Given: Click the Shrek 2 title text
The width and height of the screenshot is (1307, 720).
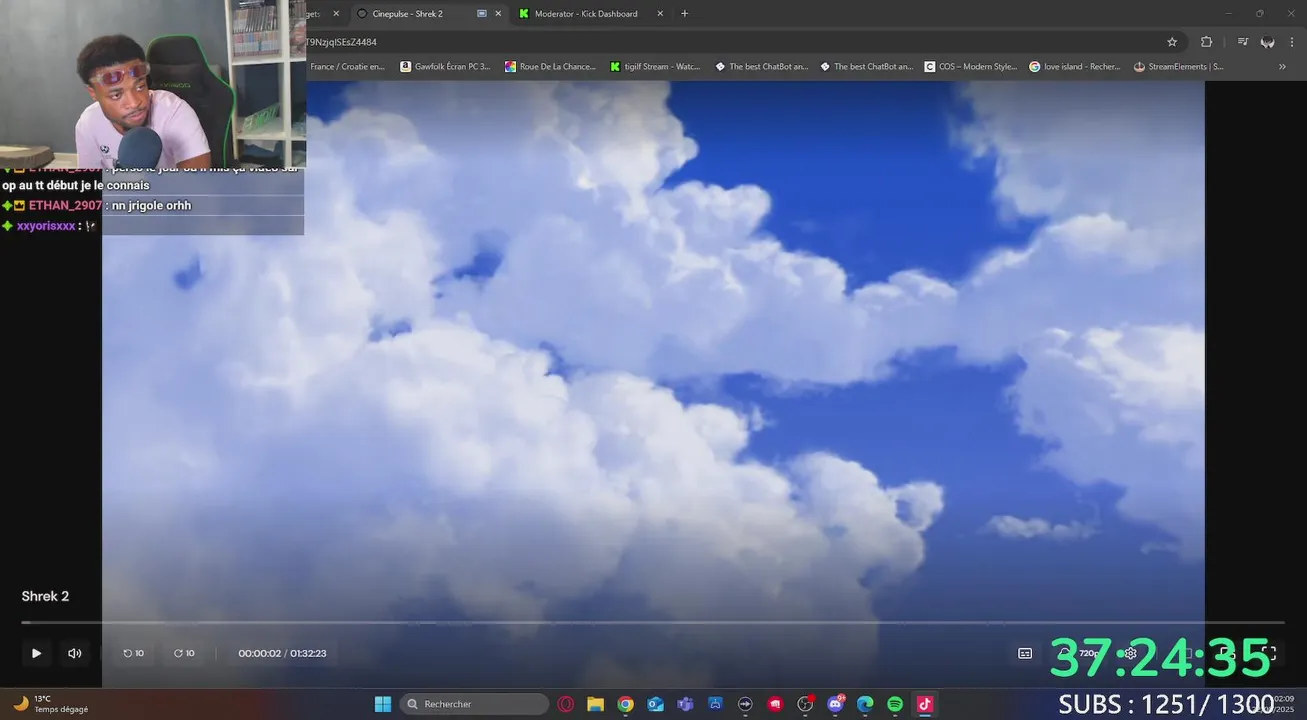Looking at the screenshot, I should click(45, 596).
